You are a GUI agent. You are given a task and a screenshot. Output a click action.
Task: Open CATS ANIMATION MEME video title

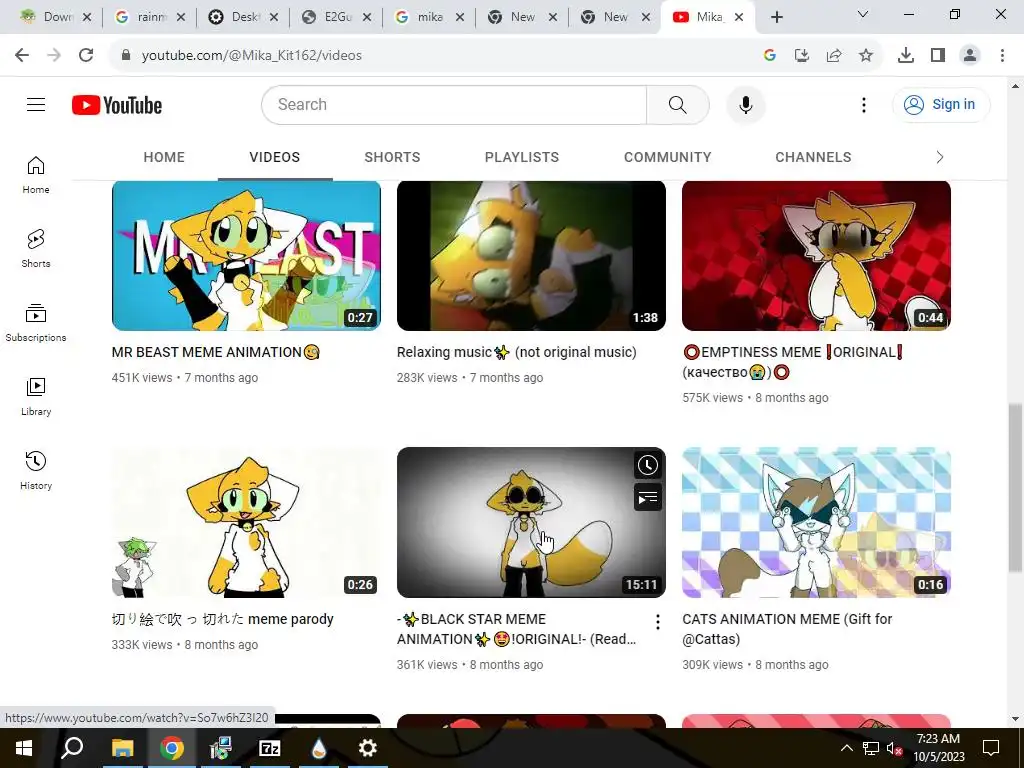tap(787, 629)
